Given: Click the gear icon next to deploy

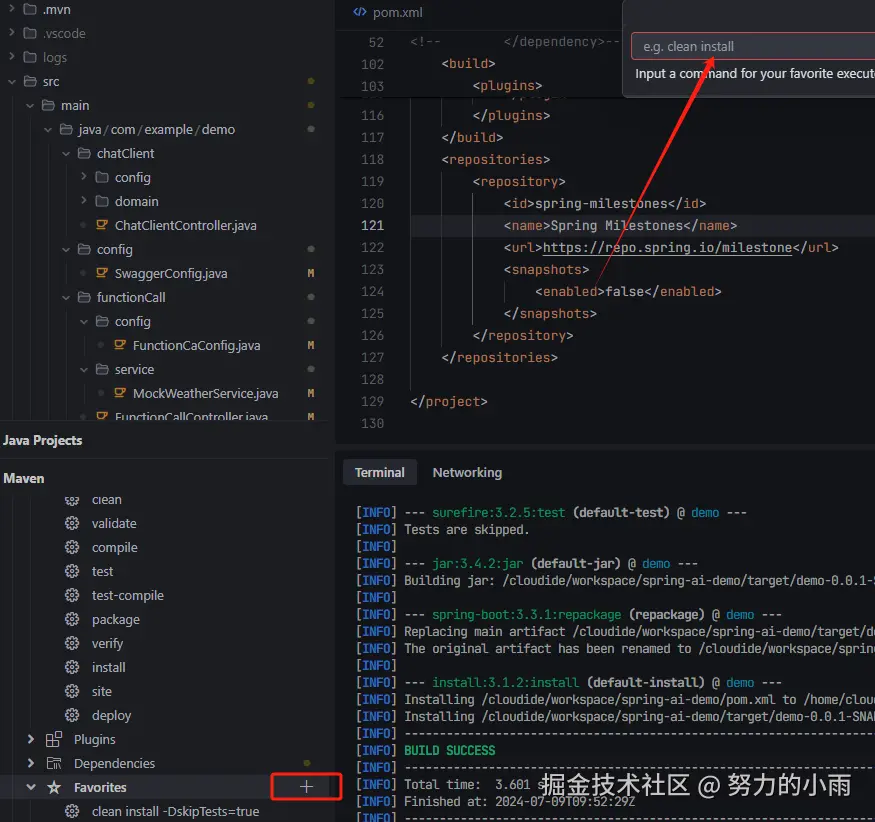Looking at the screenshot, I should 72,715.
